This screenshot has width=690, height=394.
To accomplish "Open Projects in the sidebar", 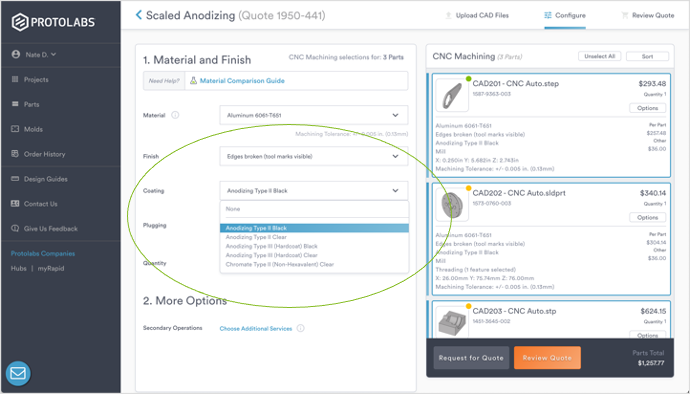I will [36, 80].
